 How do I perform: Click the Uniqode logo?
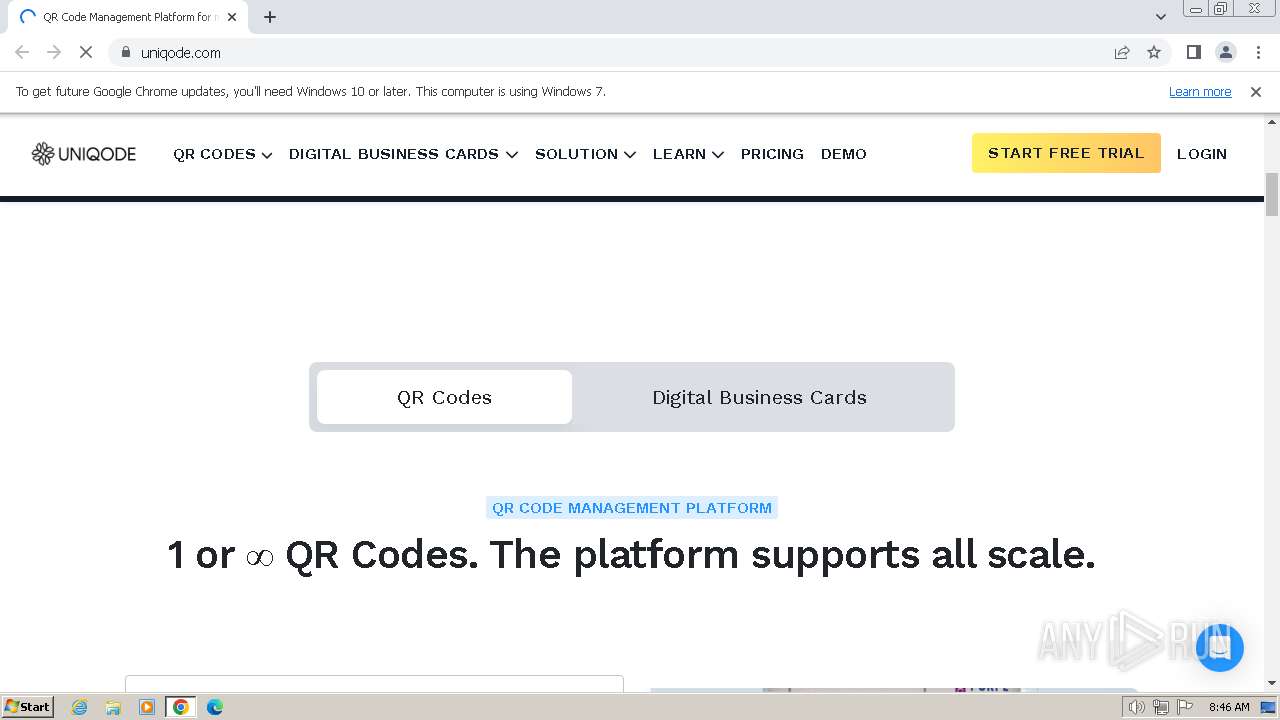tap(84, 154)
